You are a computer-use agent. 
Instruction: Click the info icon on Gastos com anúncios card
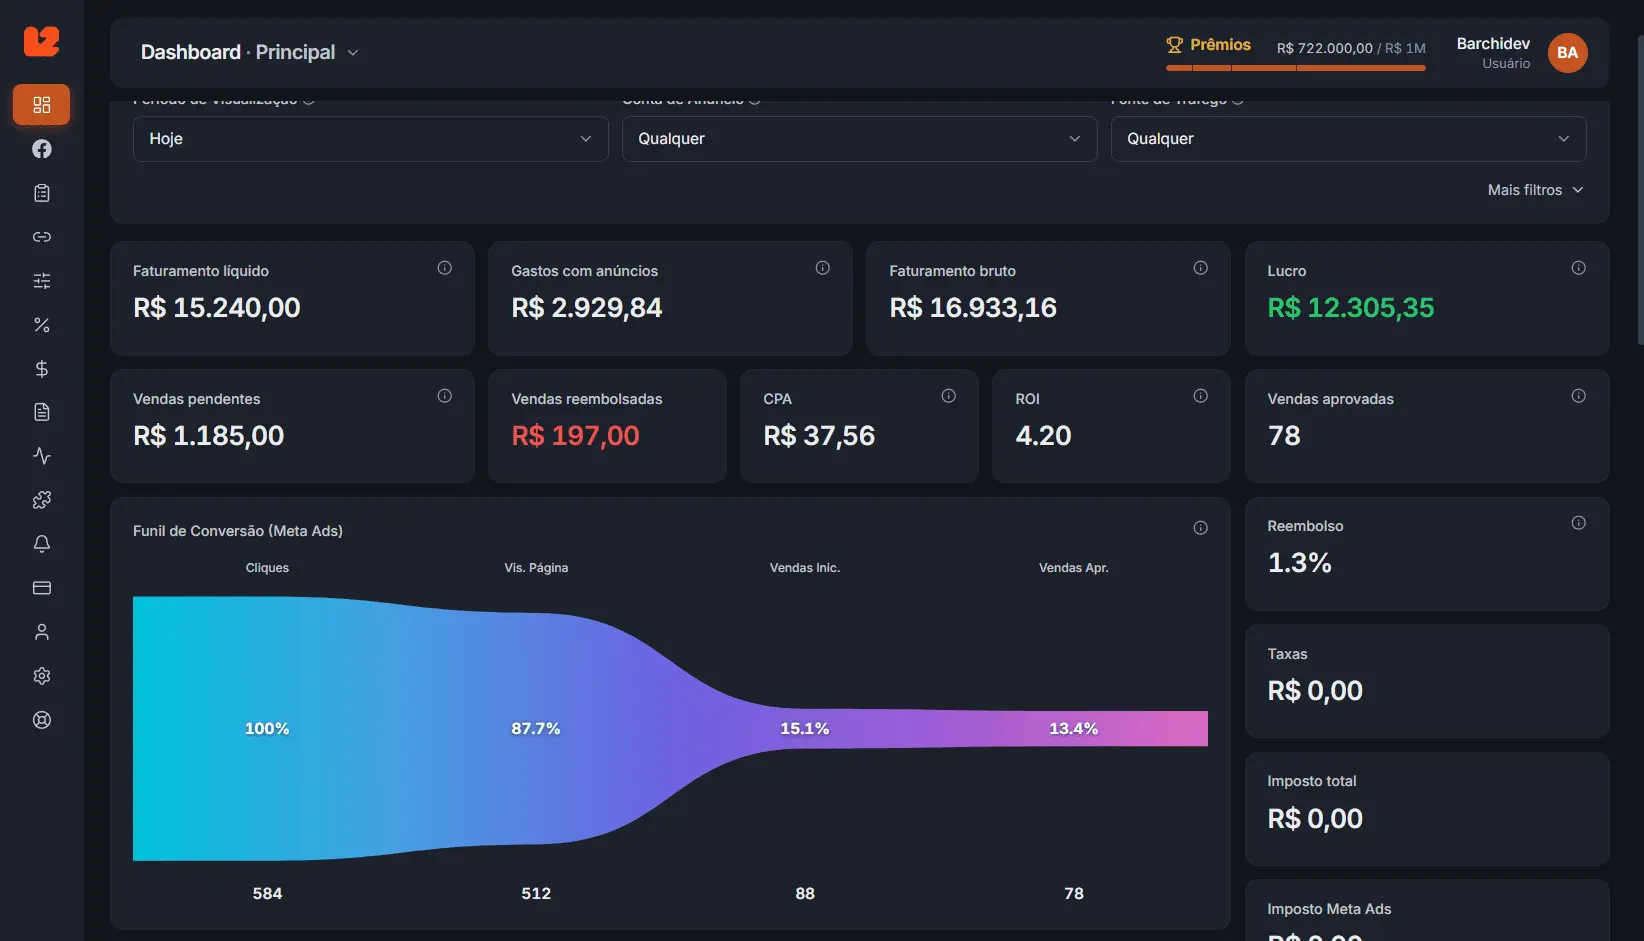pyautogui.click(x=822, y=268)
